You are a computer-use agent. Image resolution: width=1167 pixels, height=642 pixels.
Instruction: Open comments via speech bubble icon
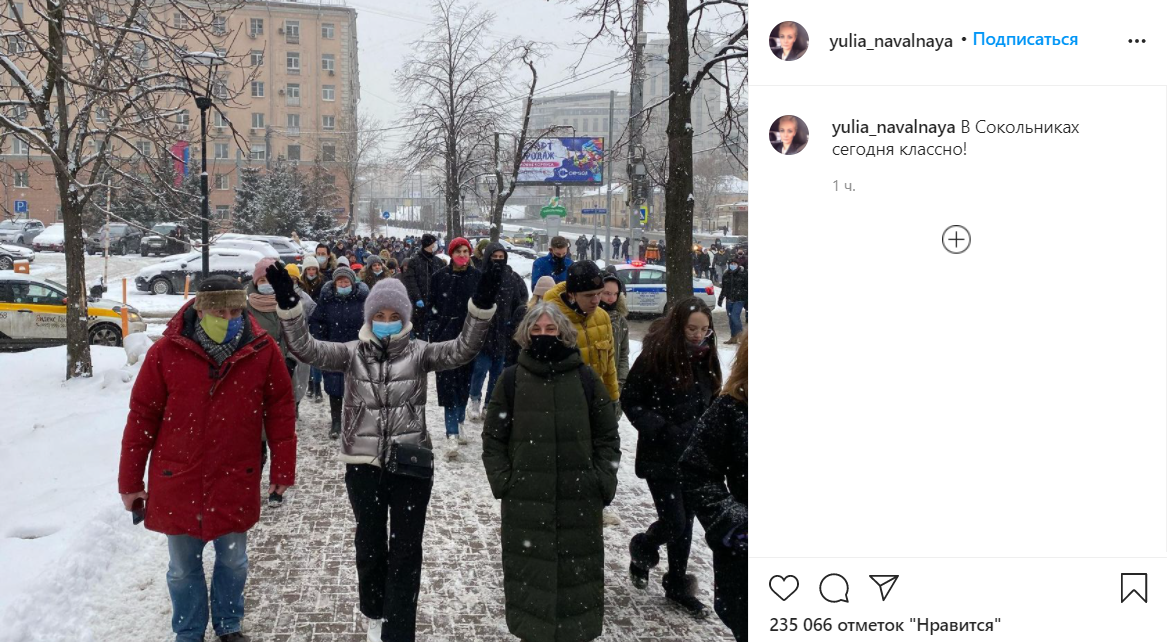tap(834, 588)
